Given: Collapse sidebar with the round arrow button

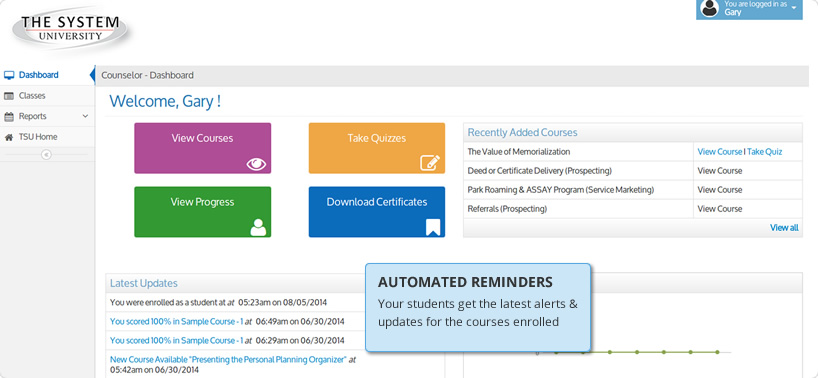Looking at the screenshot, I should (46, 154).
